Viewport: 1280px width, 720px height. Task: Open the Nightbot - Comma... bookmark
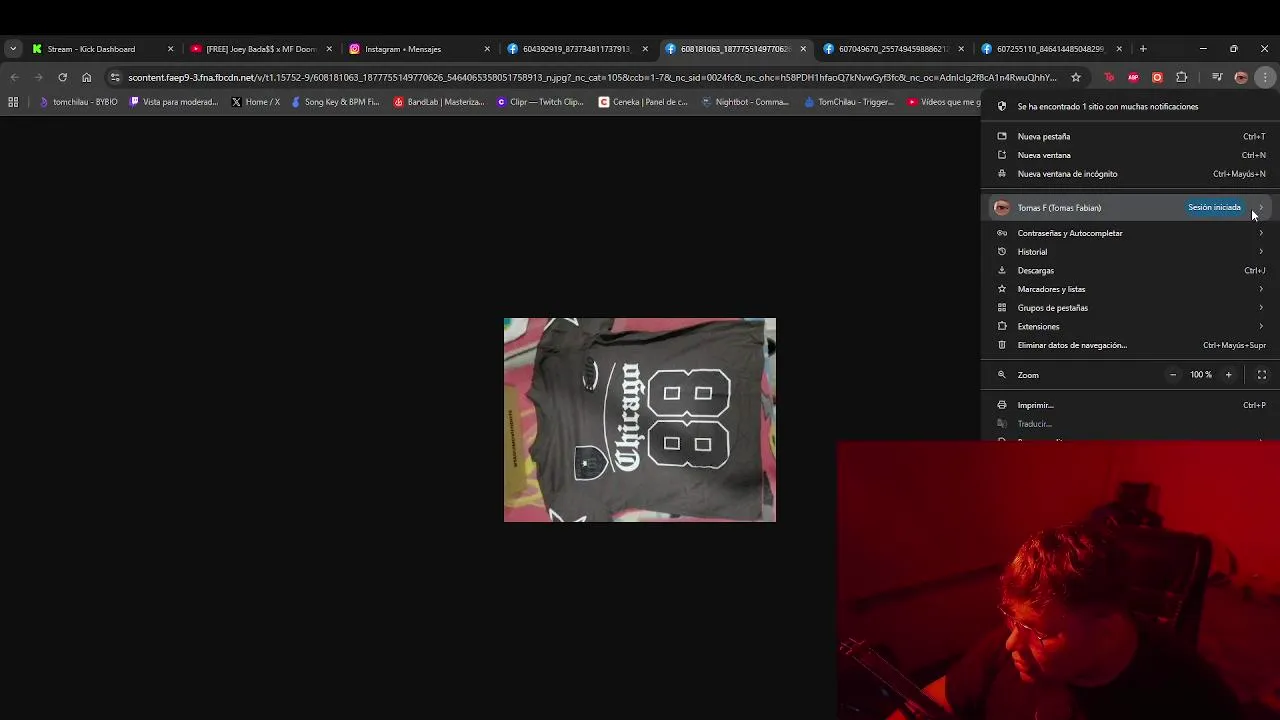point(745,101)
